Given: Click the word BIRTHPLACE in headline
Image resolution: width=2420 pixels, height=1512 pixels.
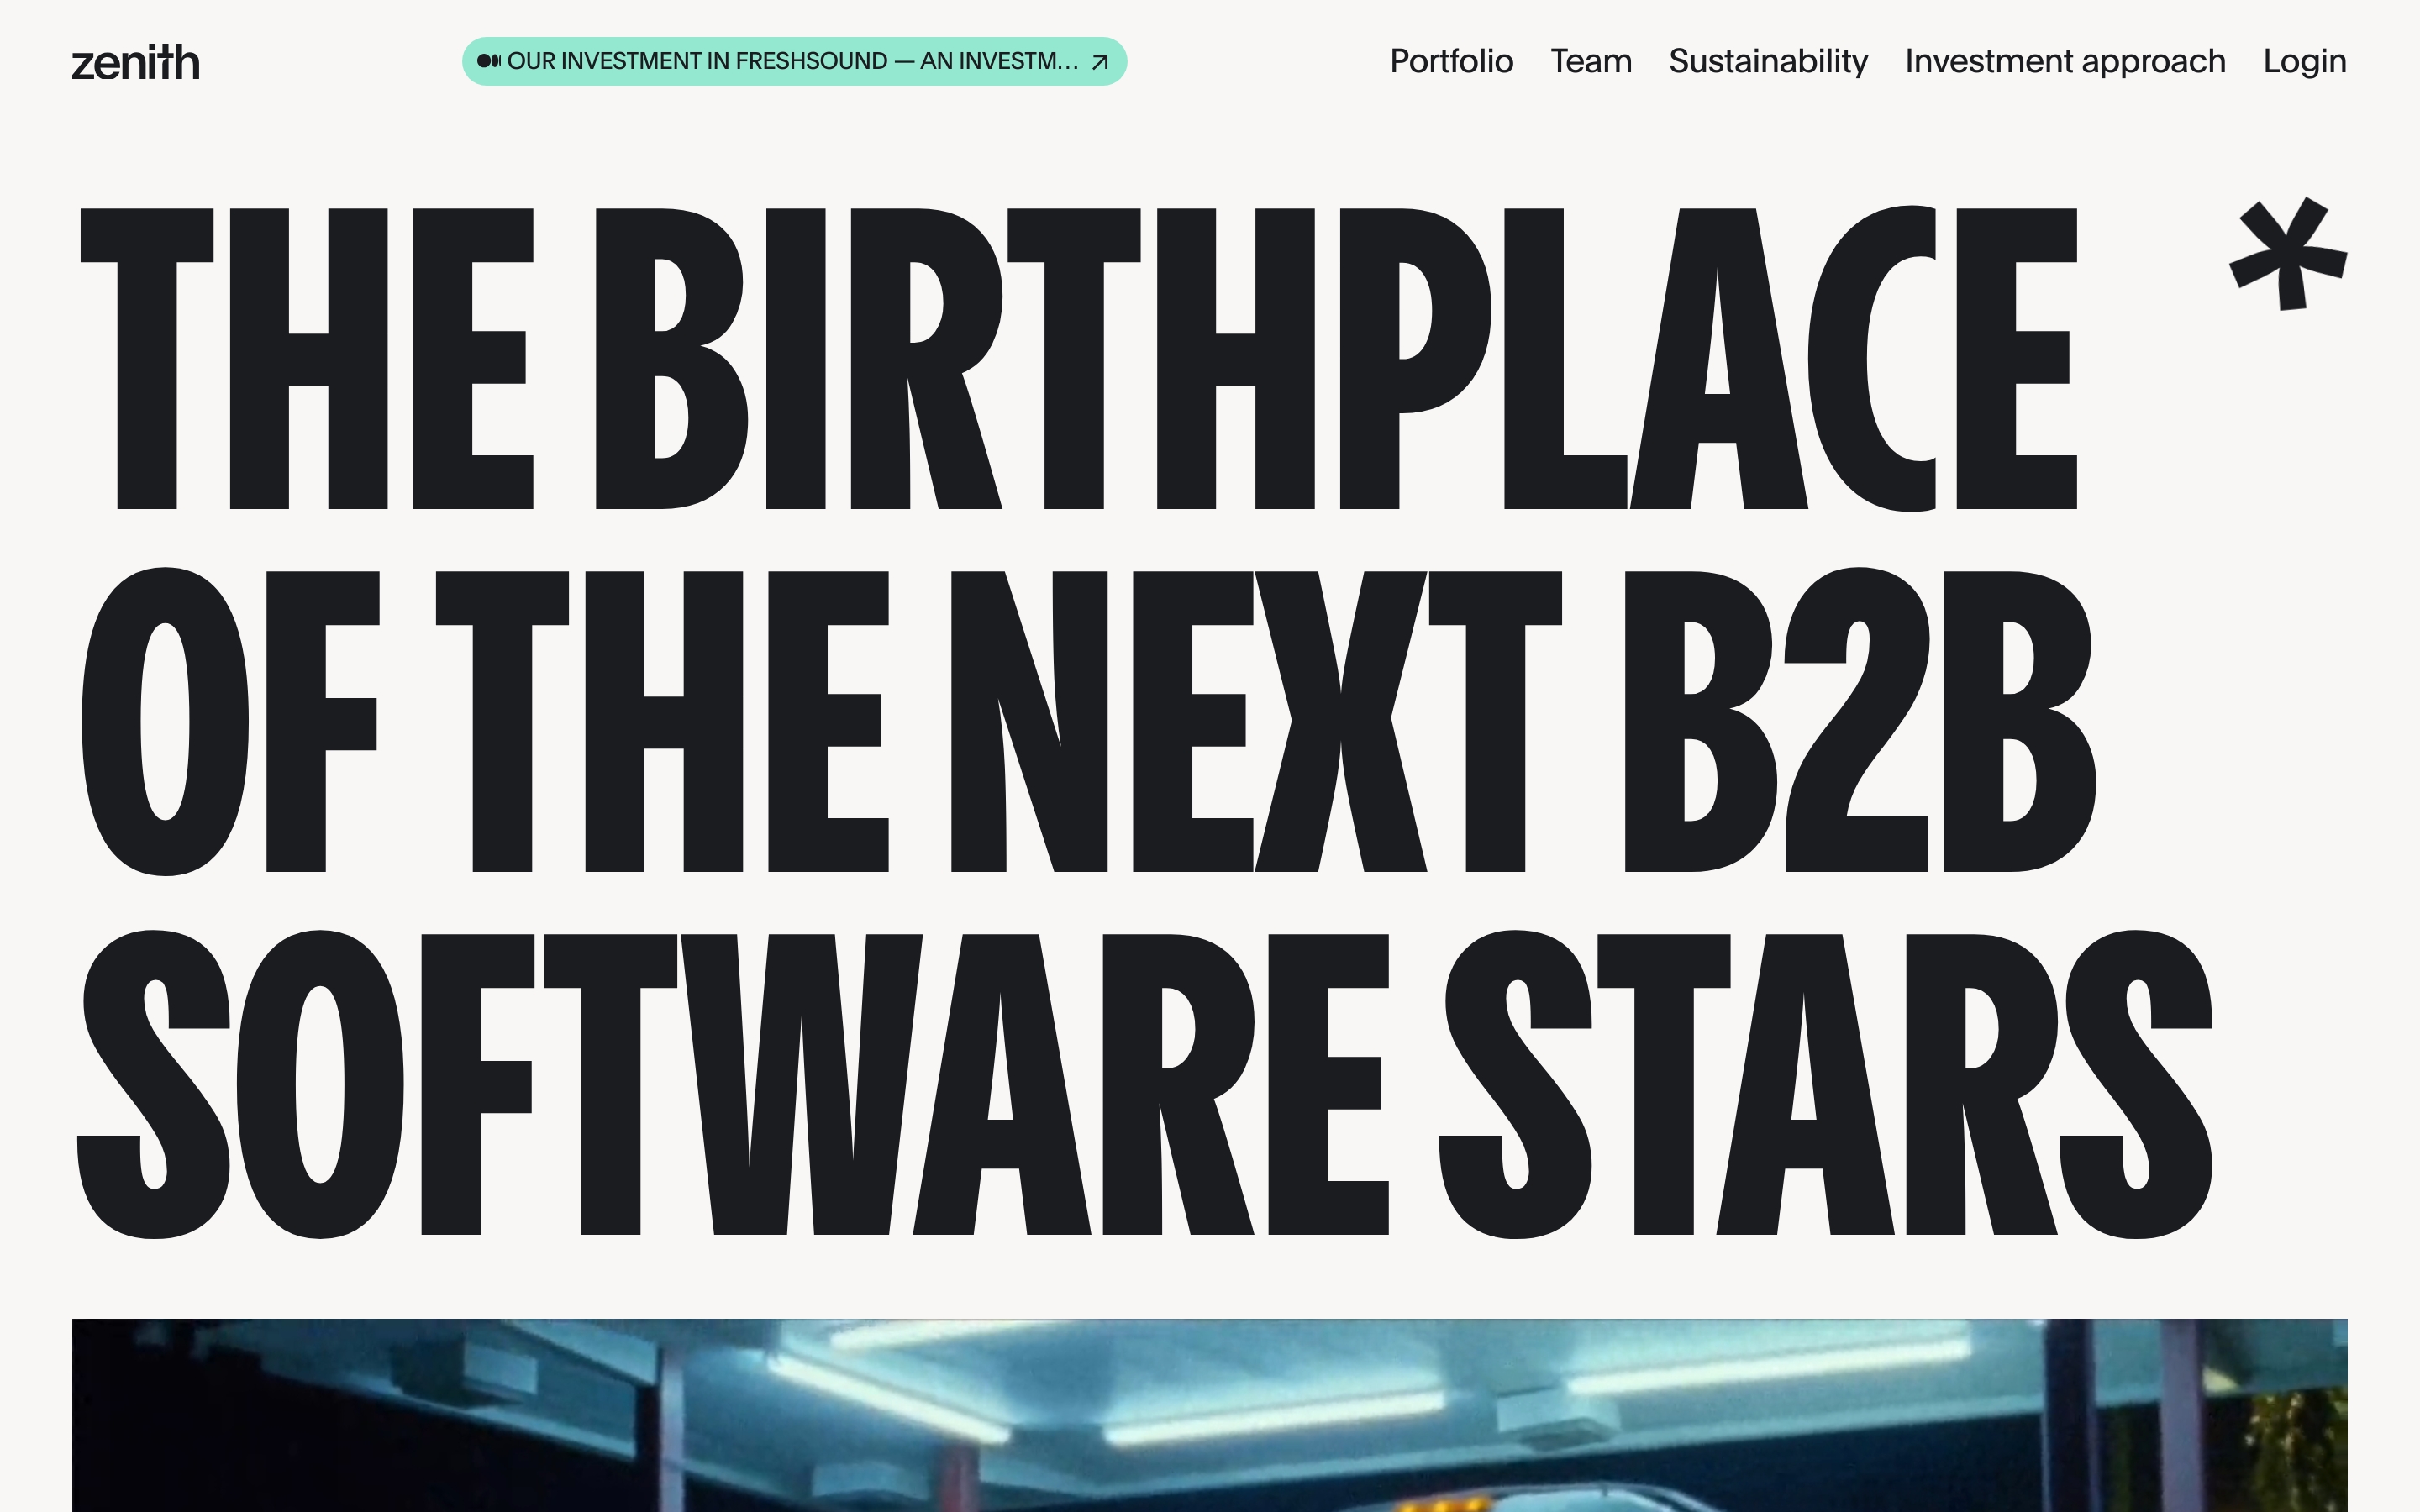Looking at the screenshot, I should [1335, 359].
